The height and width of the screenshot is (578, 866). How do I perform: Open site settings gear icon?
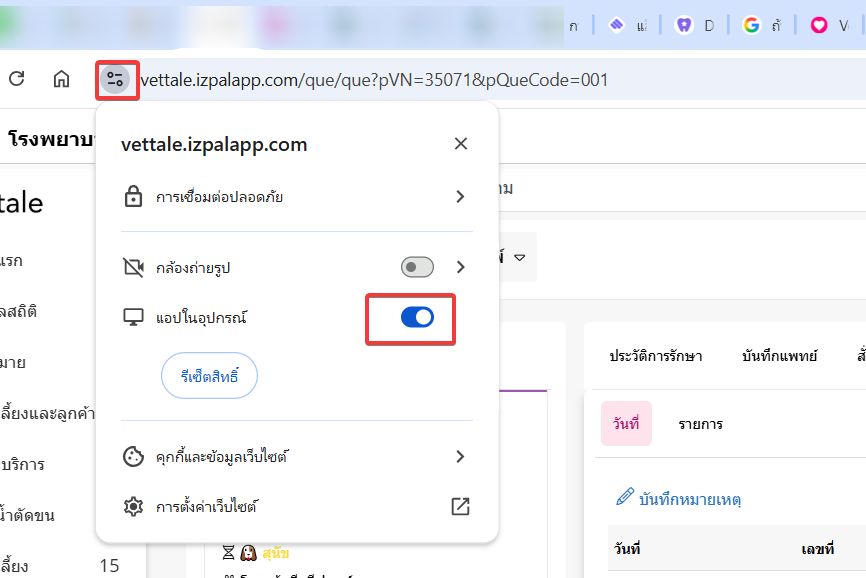133,506
